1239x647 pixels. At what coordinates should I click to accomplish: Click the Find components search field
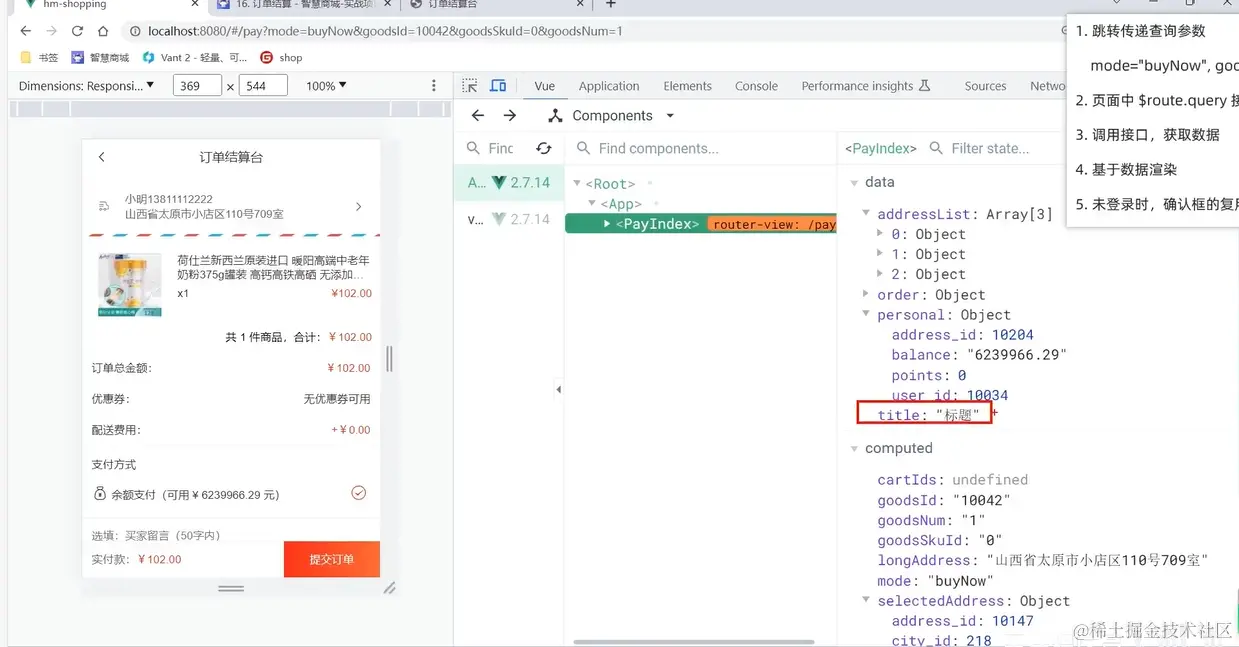(x=706, y=148)
